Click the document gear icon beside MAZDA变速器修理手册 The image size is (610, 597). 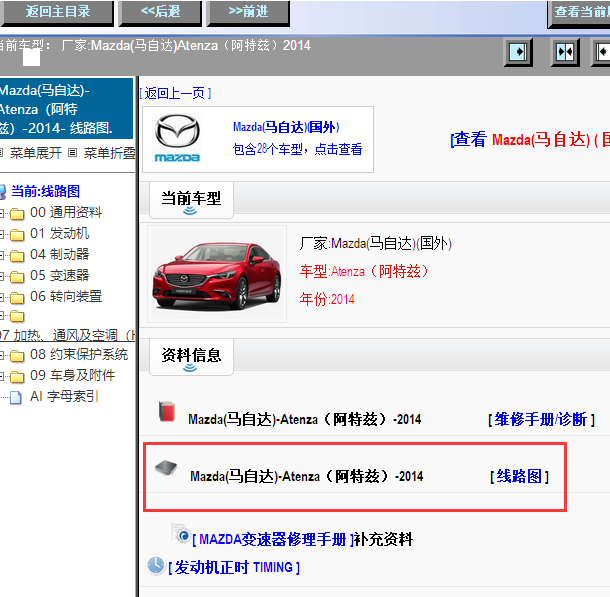181,533
